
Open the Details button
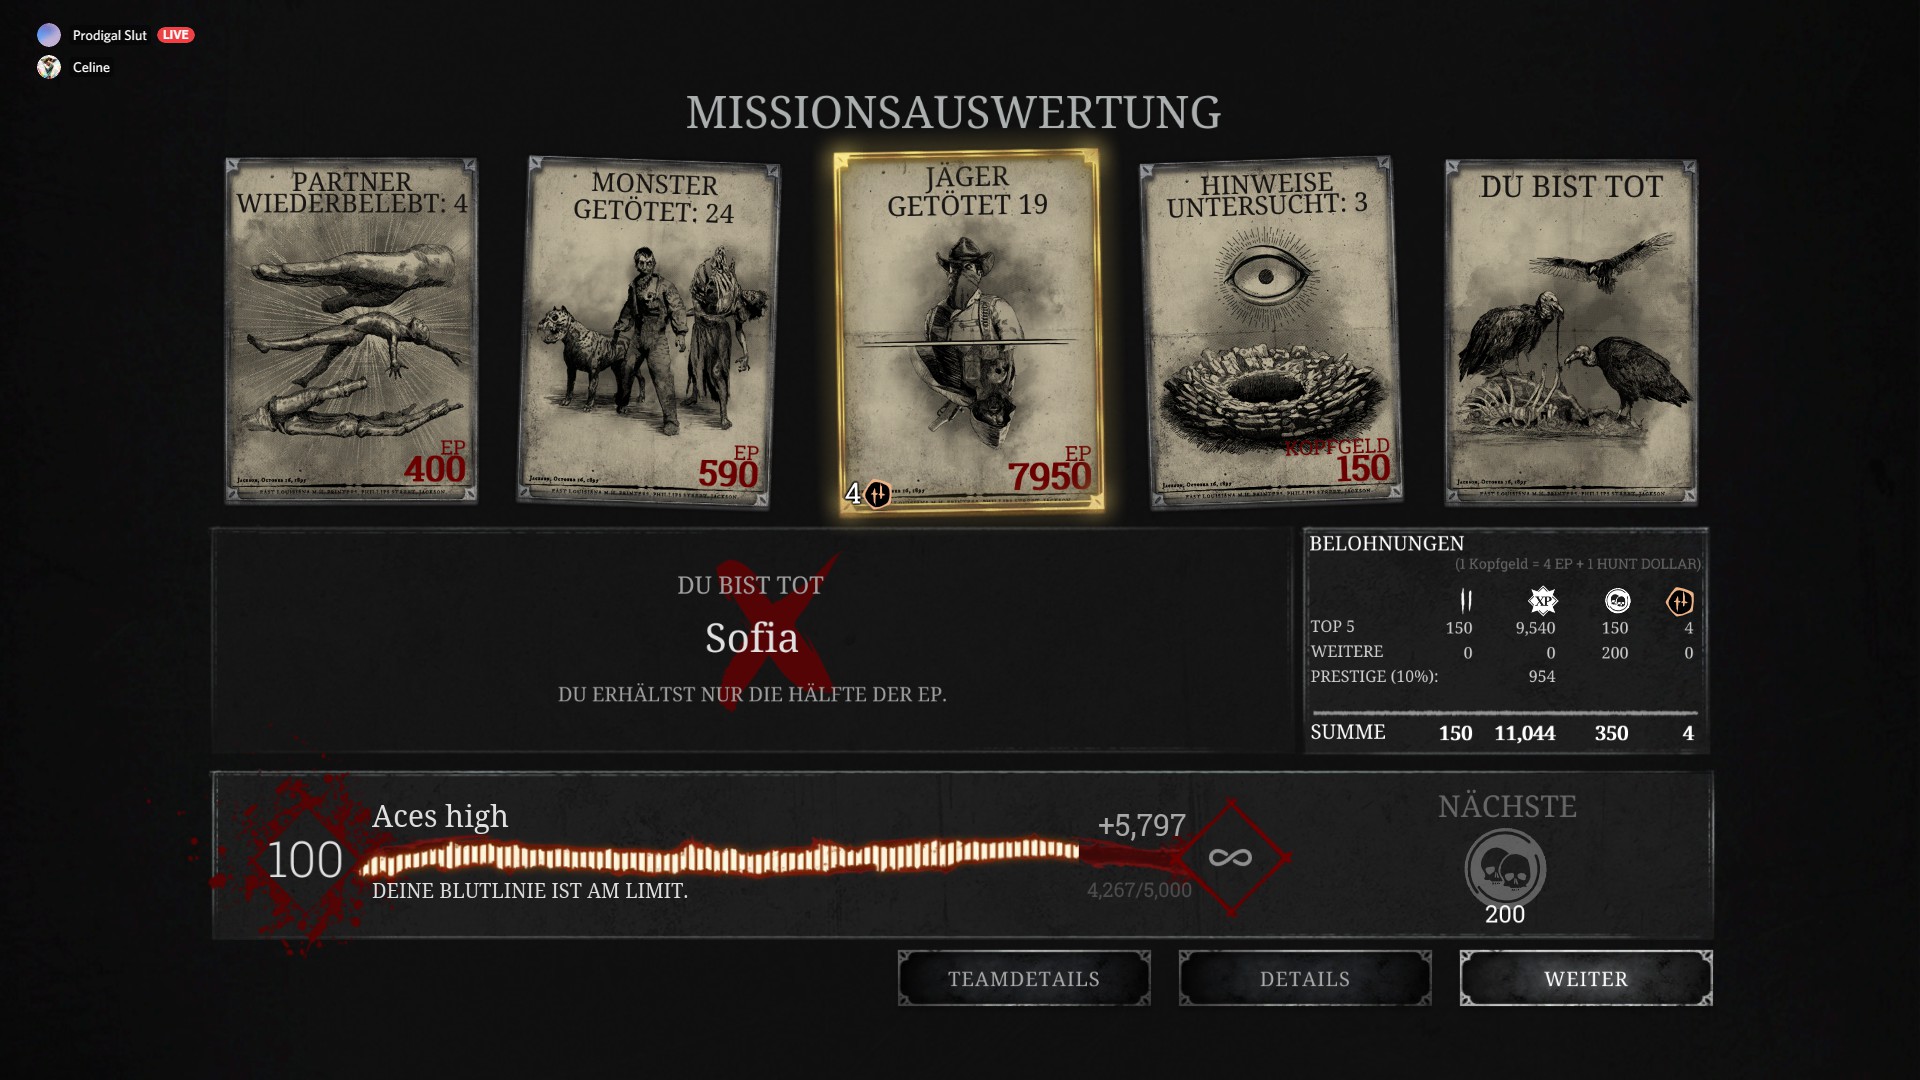(1305, 978)
